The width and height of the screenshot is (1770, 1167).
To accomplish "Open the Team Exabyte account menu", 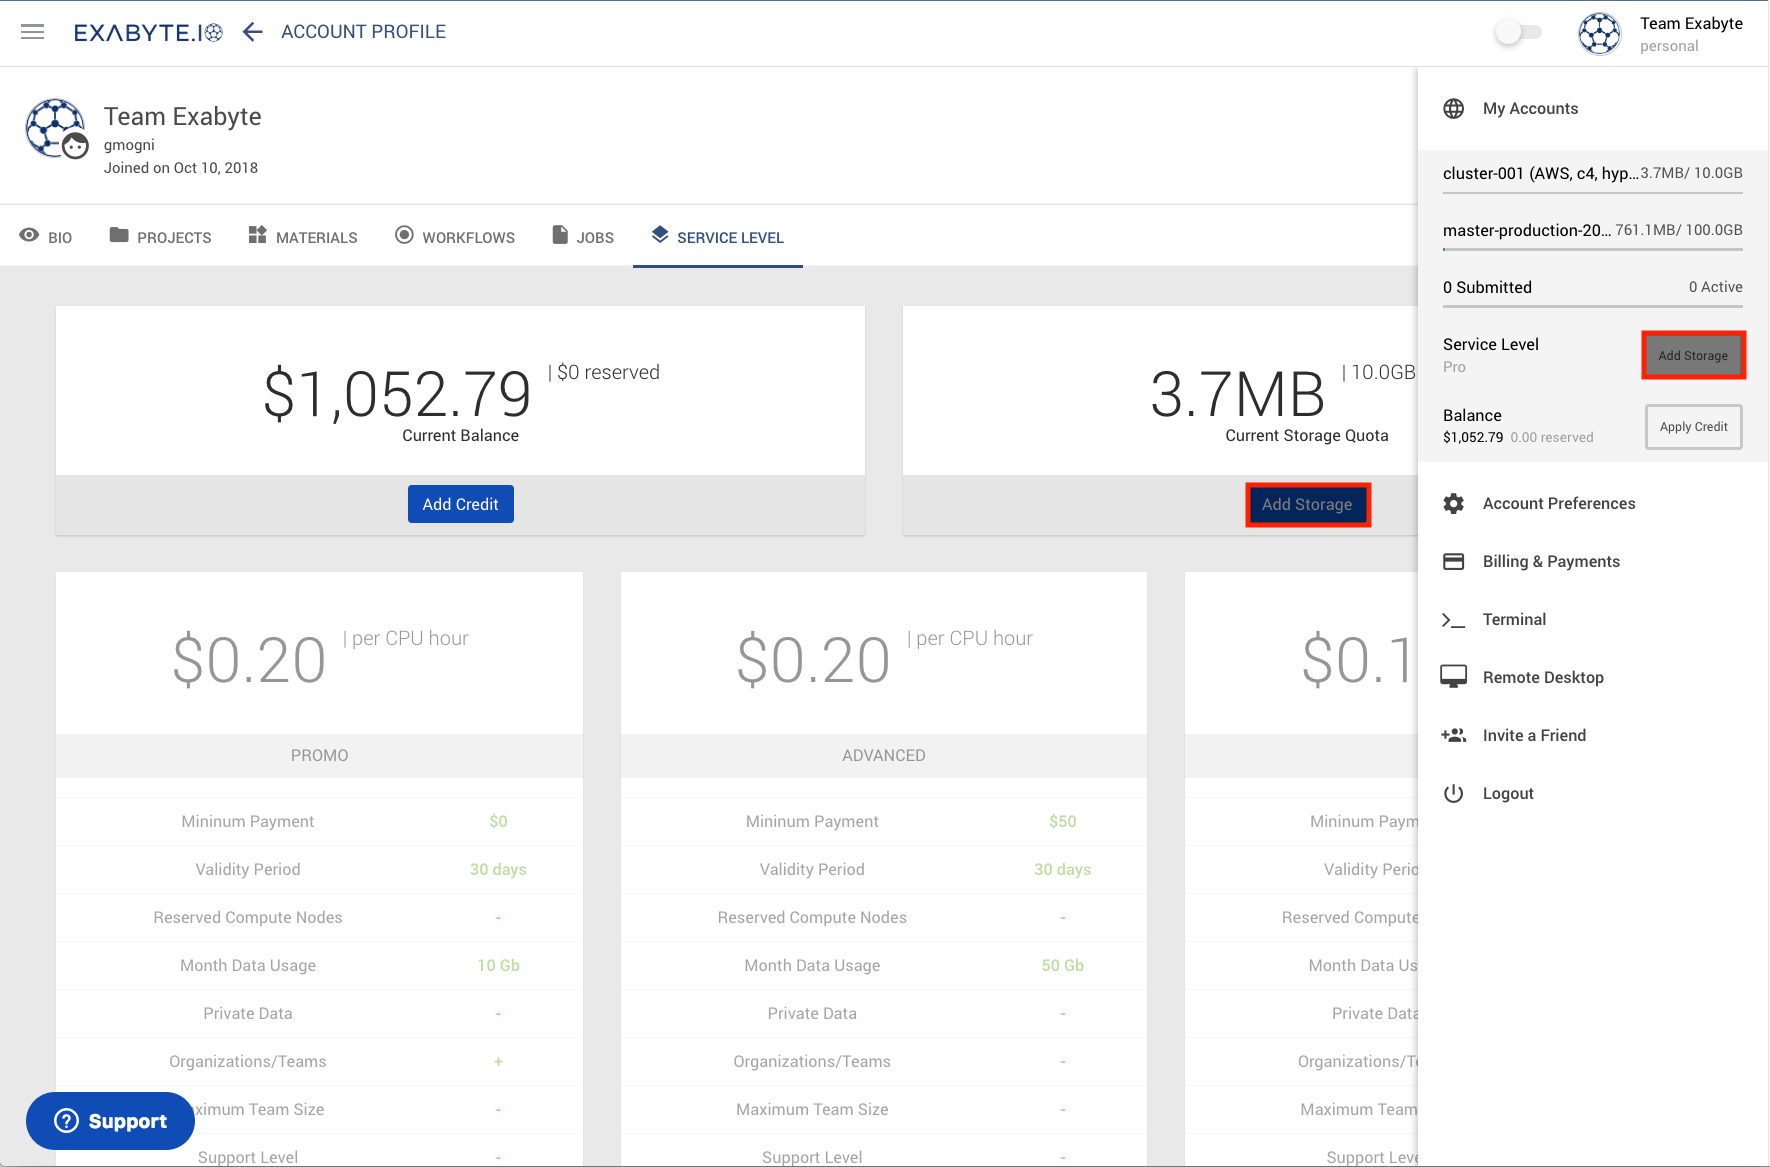I will [1662, 33].
